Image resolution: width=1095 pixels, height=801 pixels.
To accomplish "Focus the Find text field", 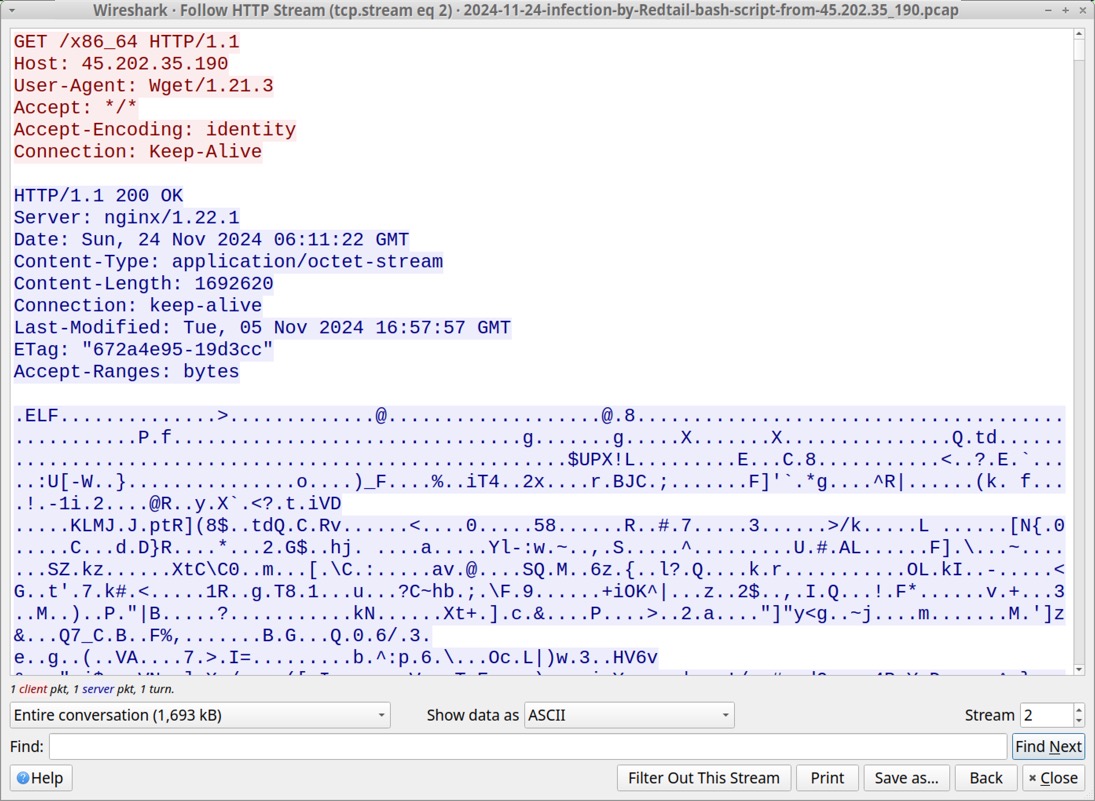I will tap(528, 747).
